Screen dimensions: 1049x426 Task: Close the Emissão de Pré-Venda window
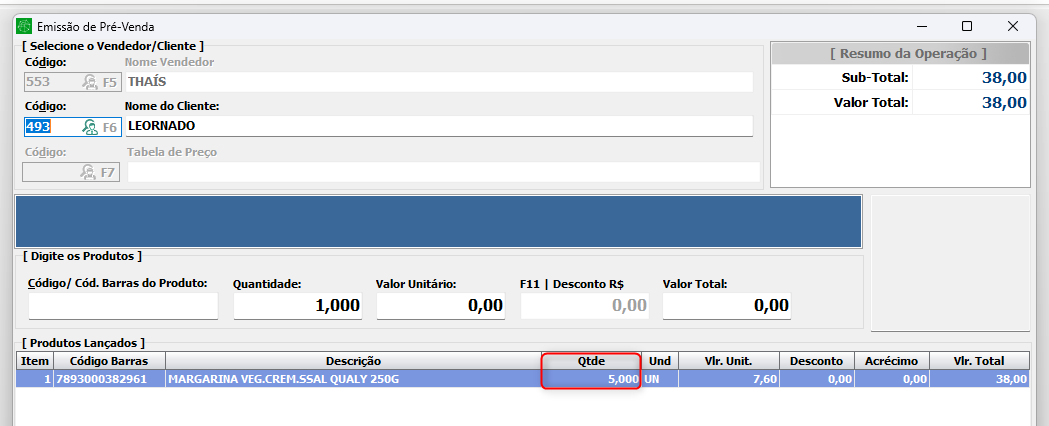1013,25
